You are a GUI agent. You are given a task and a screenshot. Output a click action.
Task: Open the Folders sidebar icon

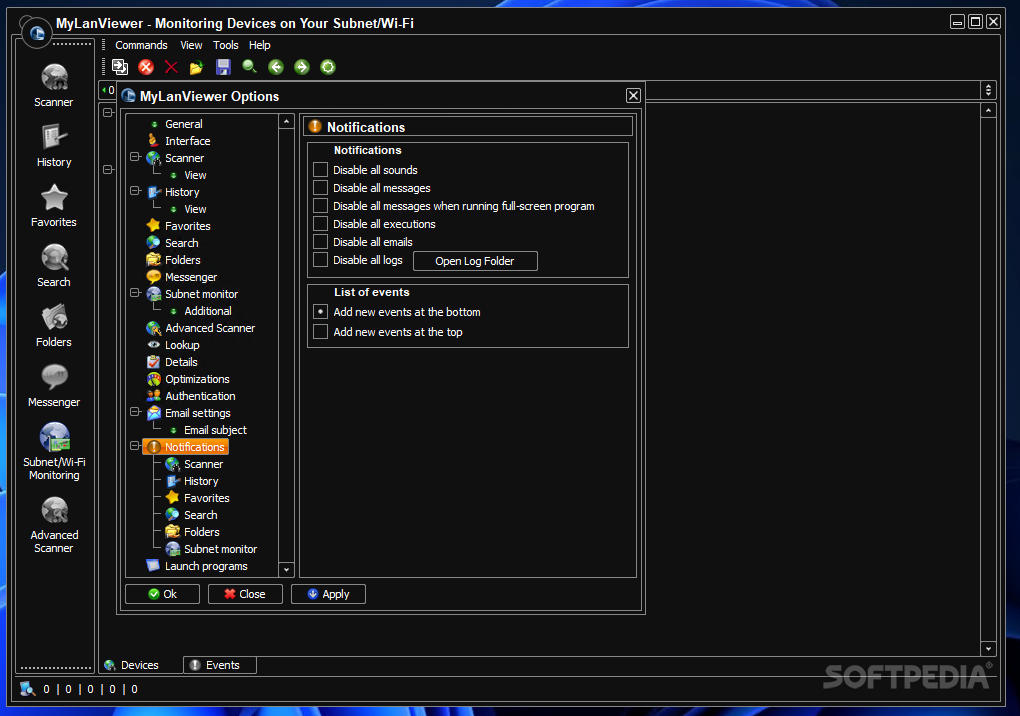(54, 325)
